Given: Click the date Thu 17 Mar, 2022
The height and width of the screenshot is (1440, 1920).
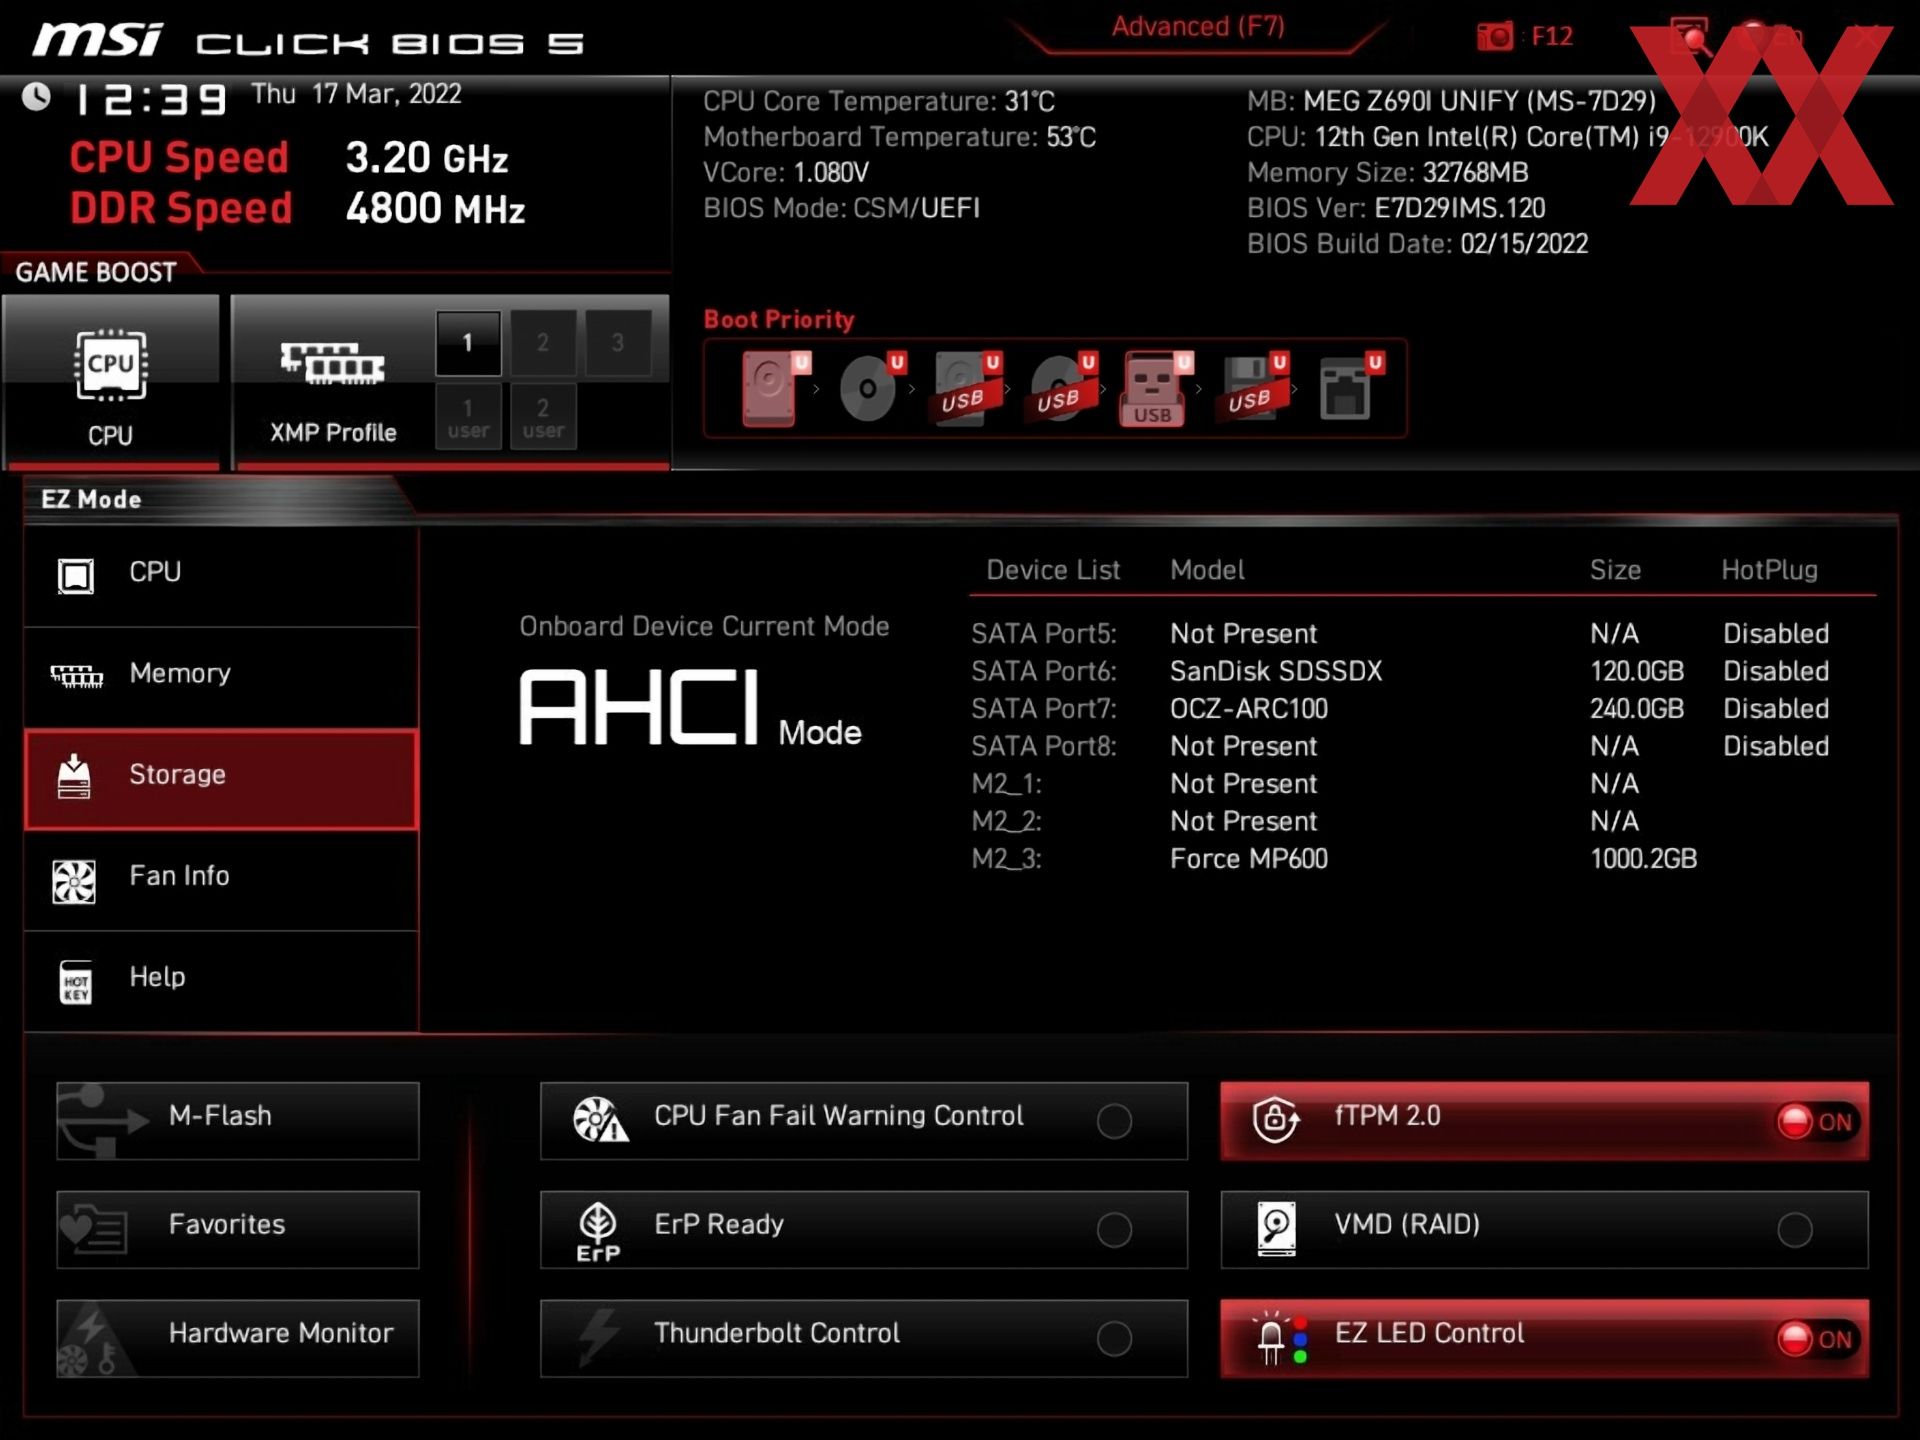Looking at the screenshot, I should tap(356, 94).
